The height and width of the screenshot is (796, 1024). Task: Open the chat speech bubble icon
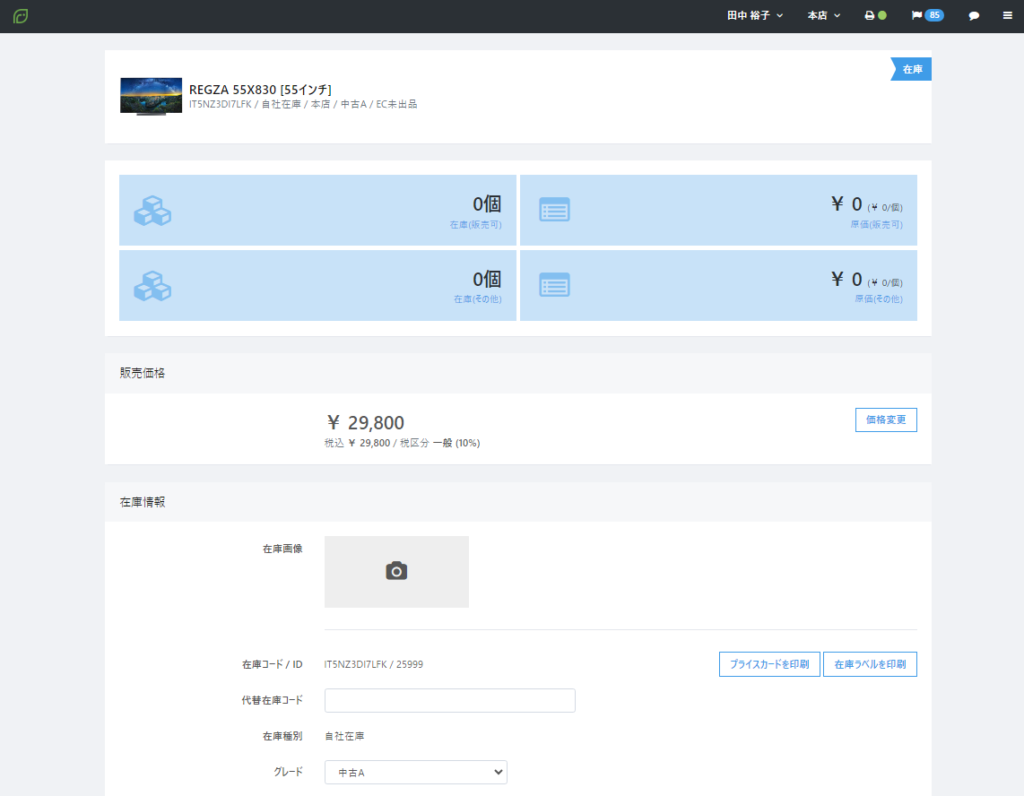pyautogui.click(x=974, y=16)
